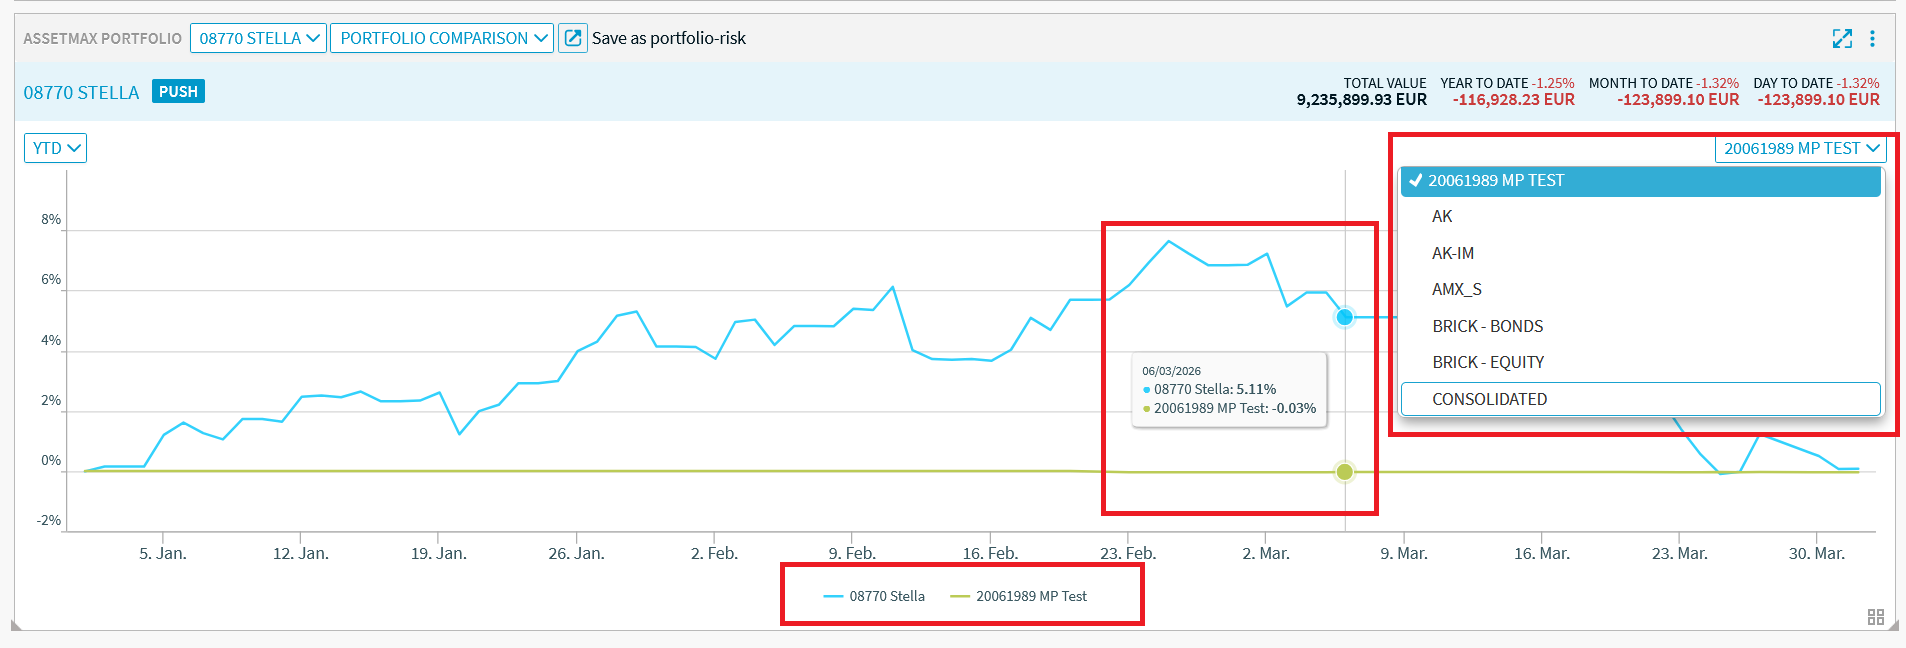The height and width of the screenshot is (648, 1906).
Task: Click the 08770 STELLA portfolio title link
Action: [81, 92]
